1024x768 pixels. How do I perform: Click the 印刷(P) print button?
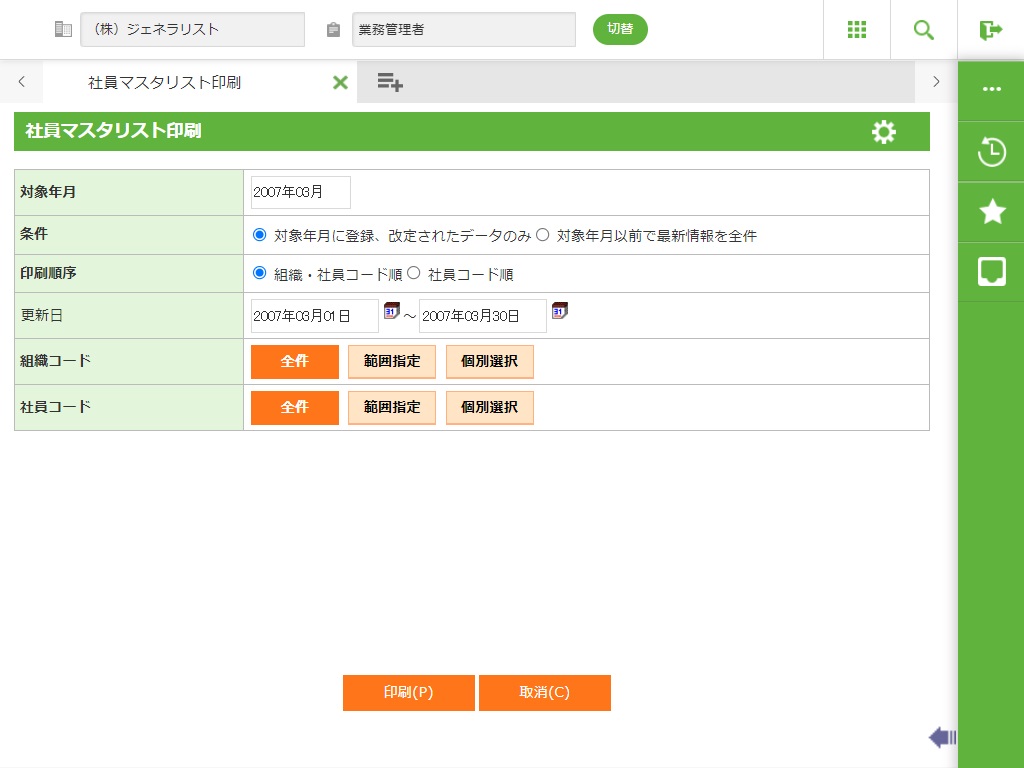pos(409,692)
